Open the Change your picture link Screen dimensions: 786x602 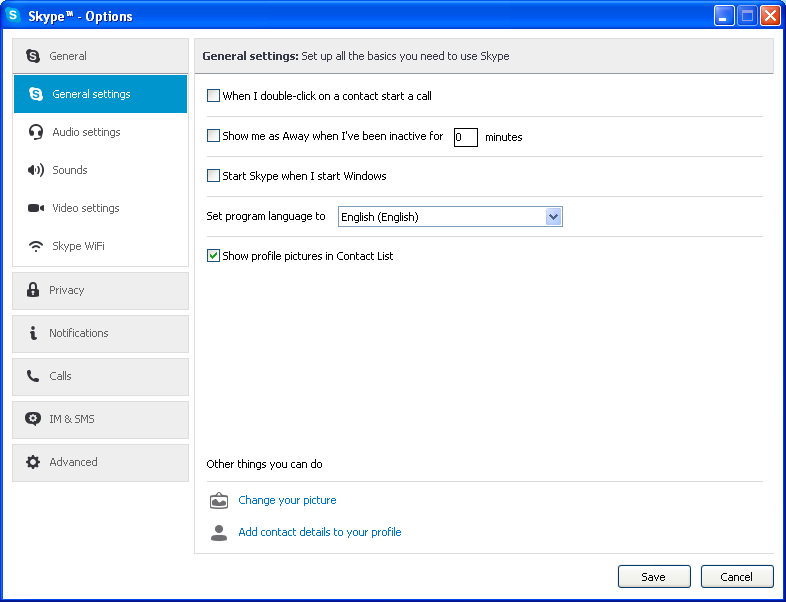(x=287, y=500)
